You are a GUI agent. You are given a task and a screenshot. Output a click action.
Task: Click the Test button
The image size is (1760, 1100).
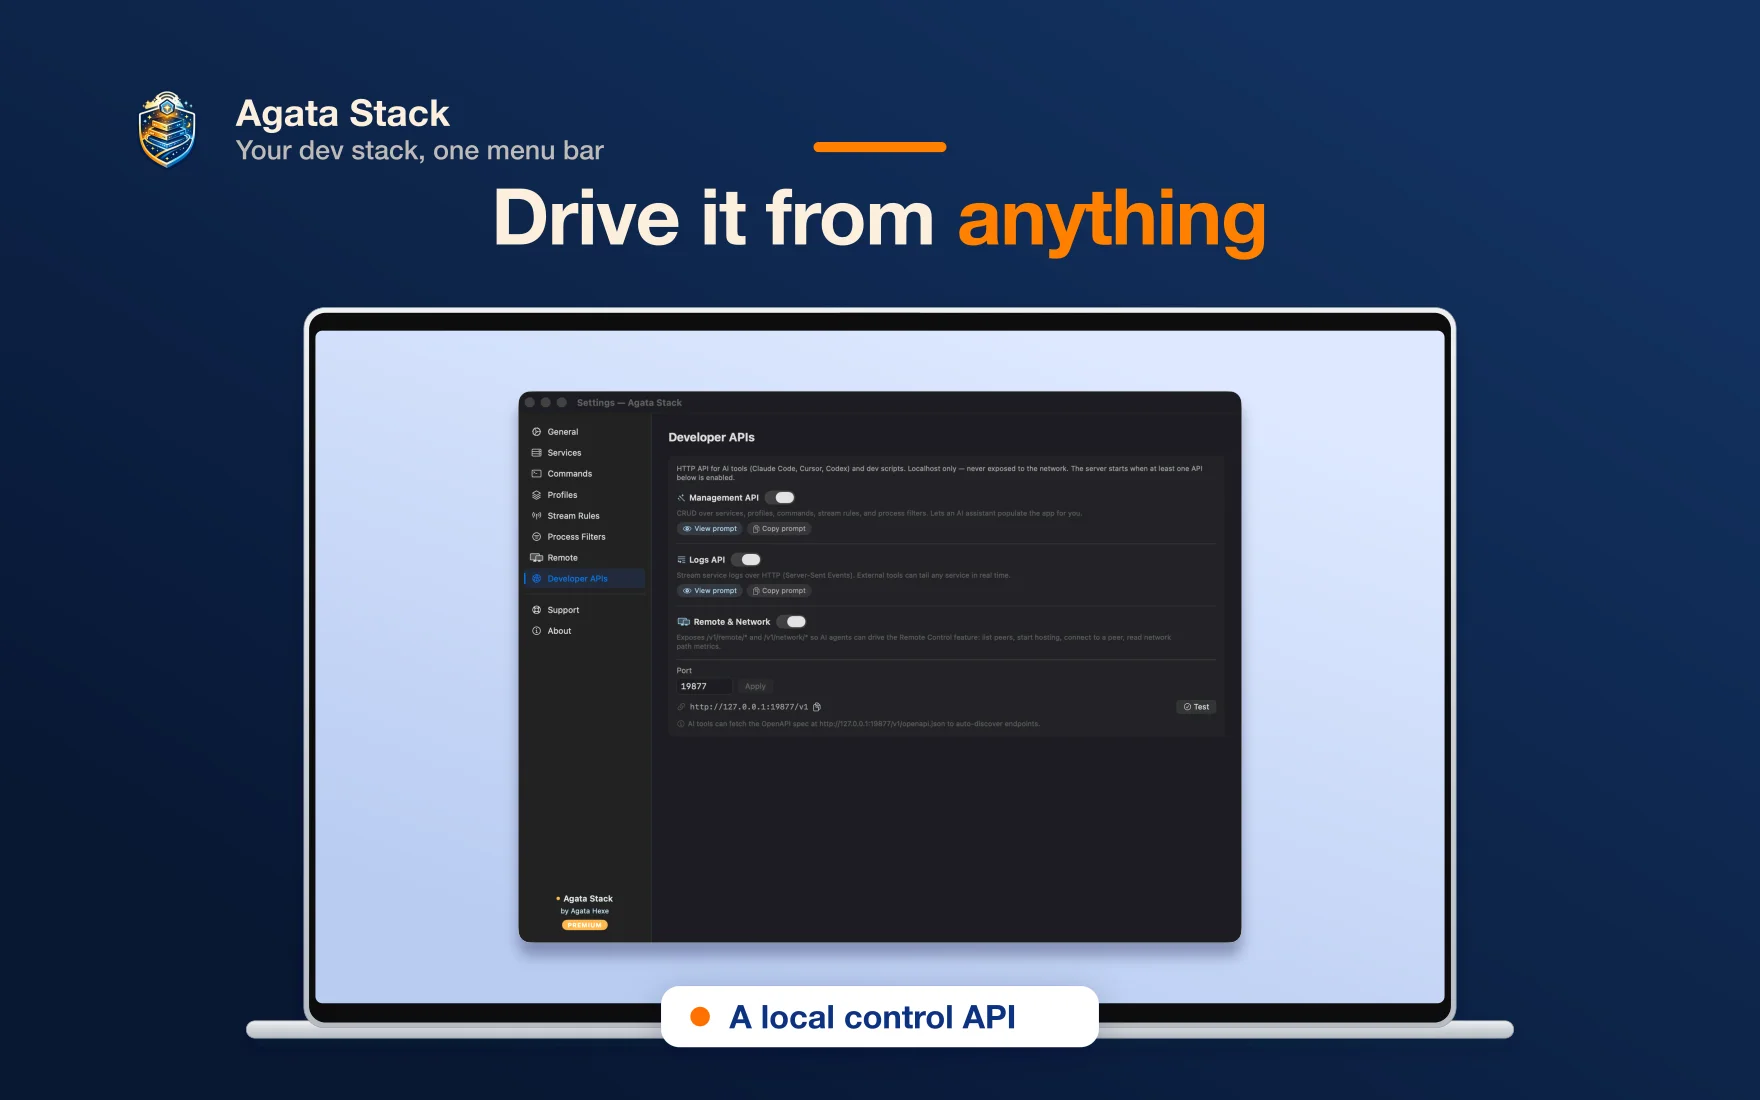click(1196, 707)
